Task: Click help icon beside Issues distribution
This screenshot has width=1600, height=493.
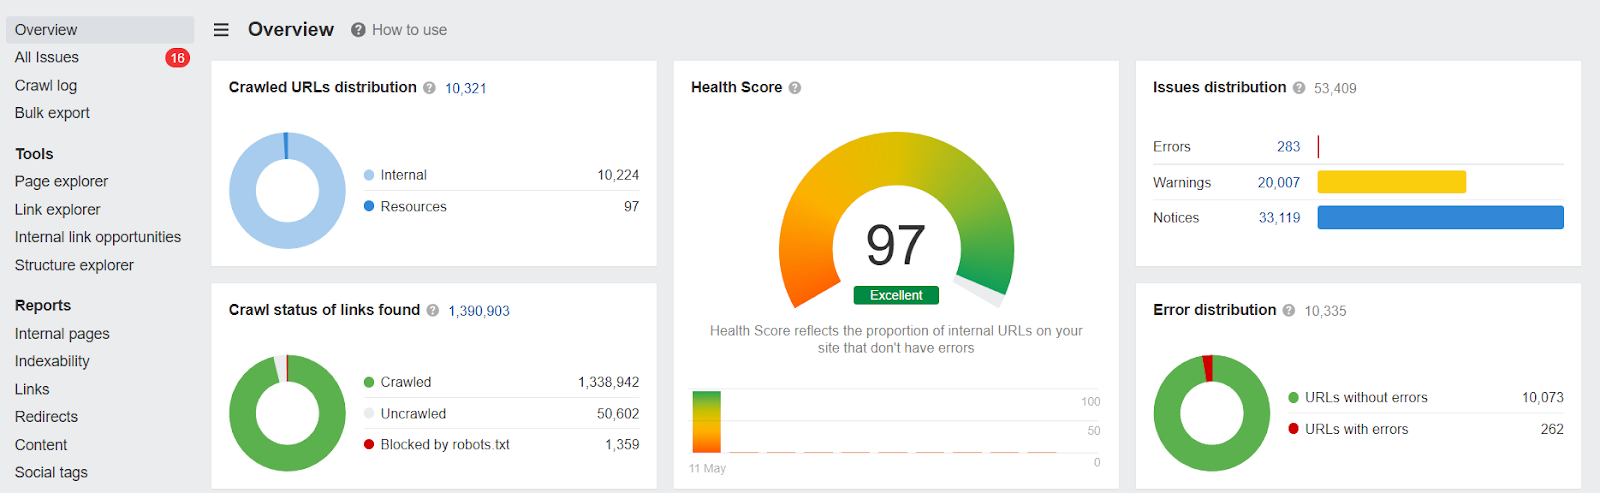Action: coord(1299,88)
